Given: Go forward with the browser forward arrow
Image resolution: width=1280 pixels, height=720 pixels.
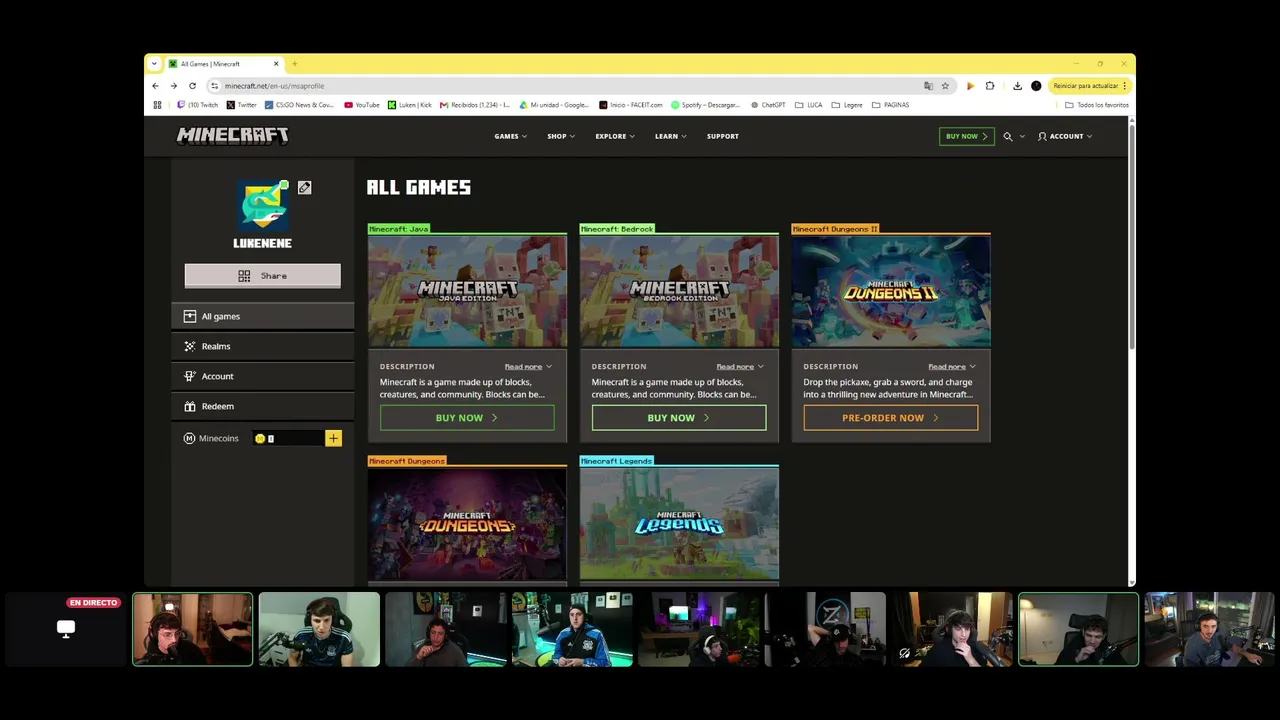Looking at the screenshot, I should (174, 86).
